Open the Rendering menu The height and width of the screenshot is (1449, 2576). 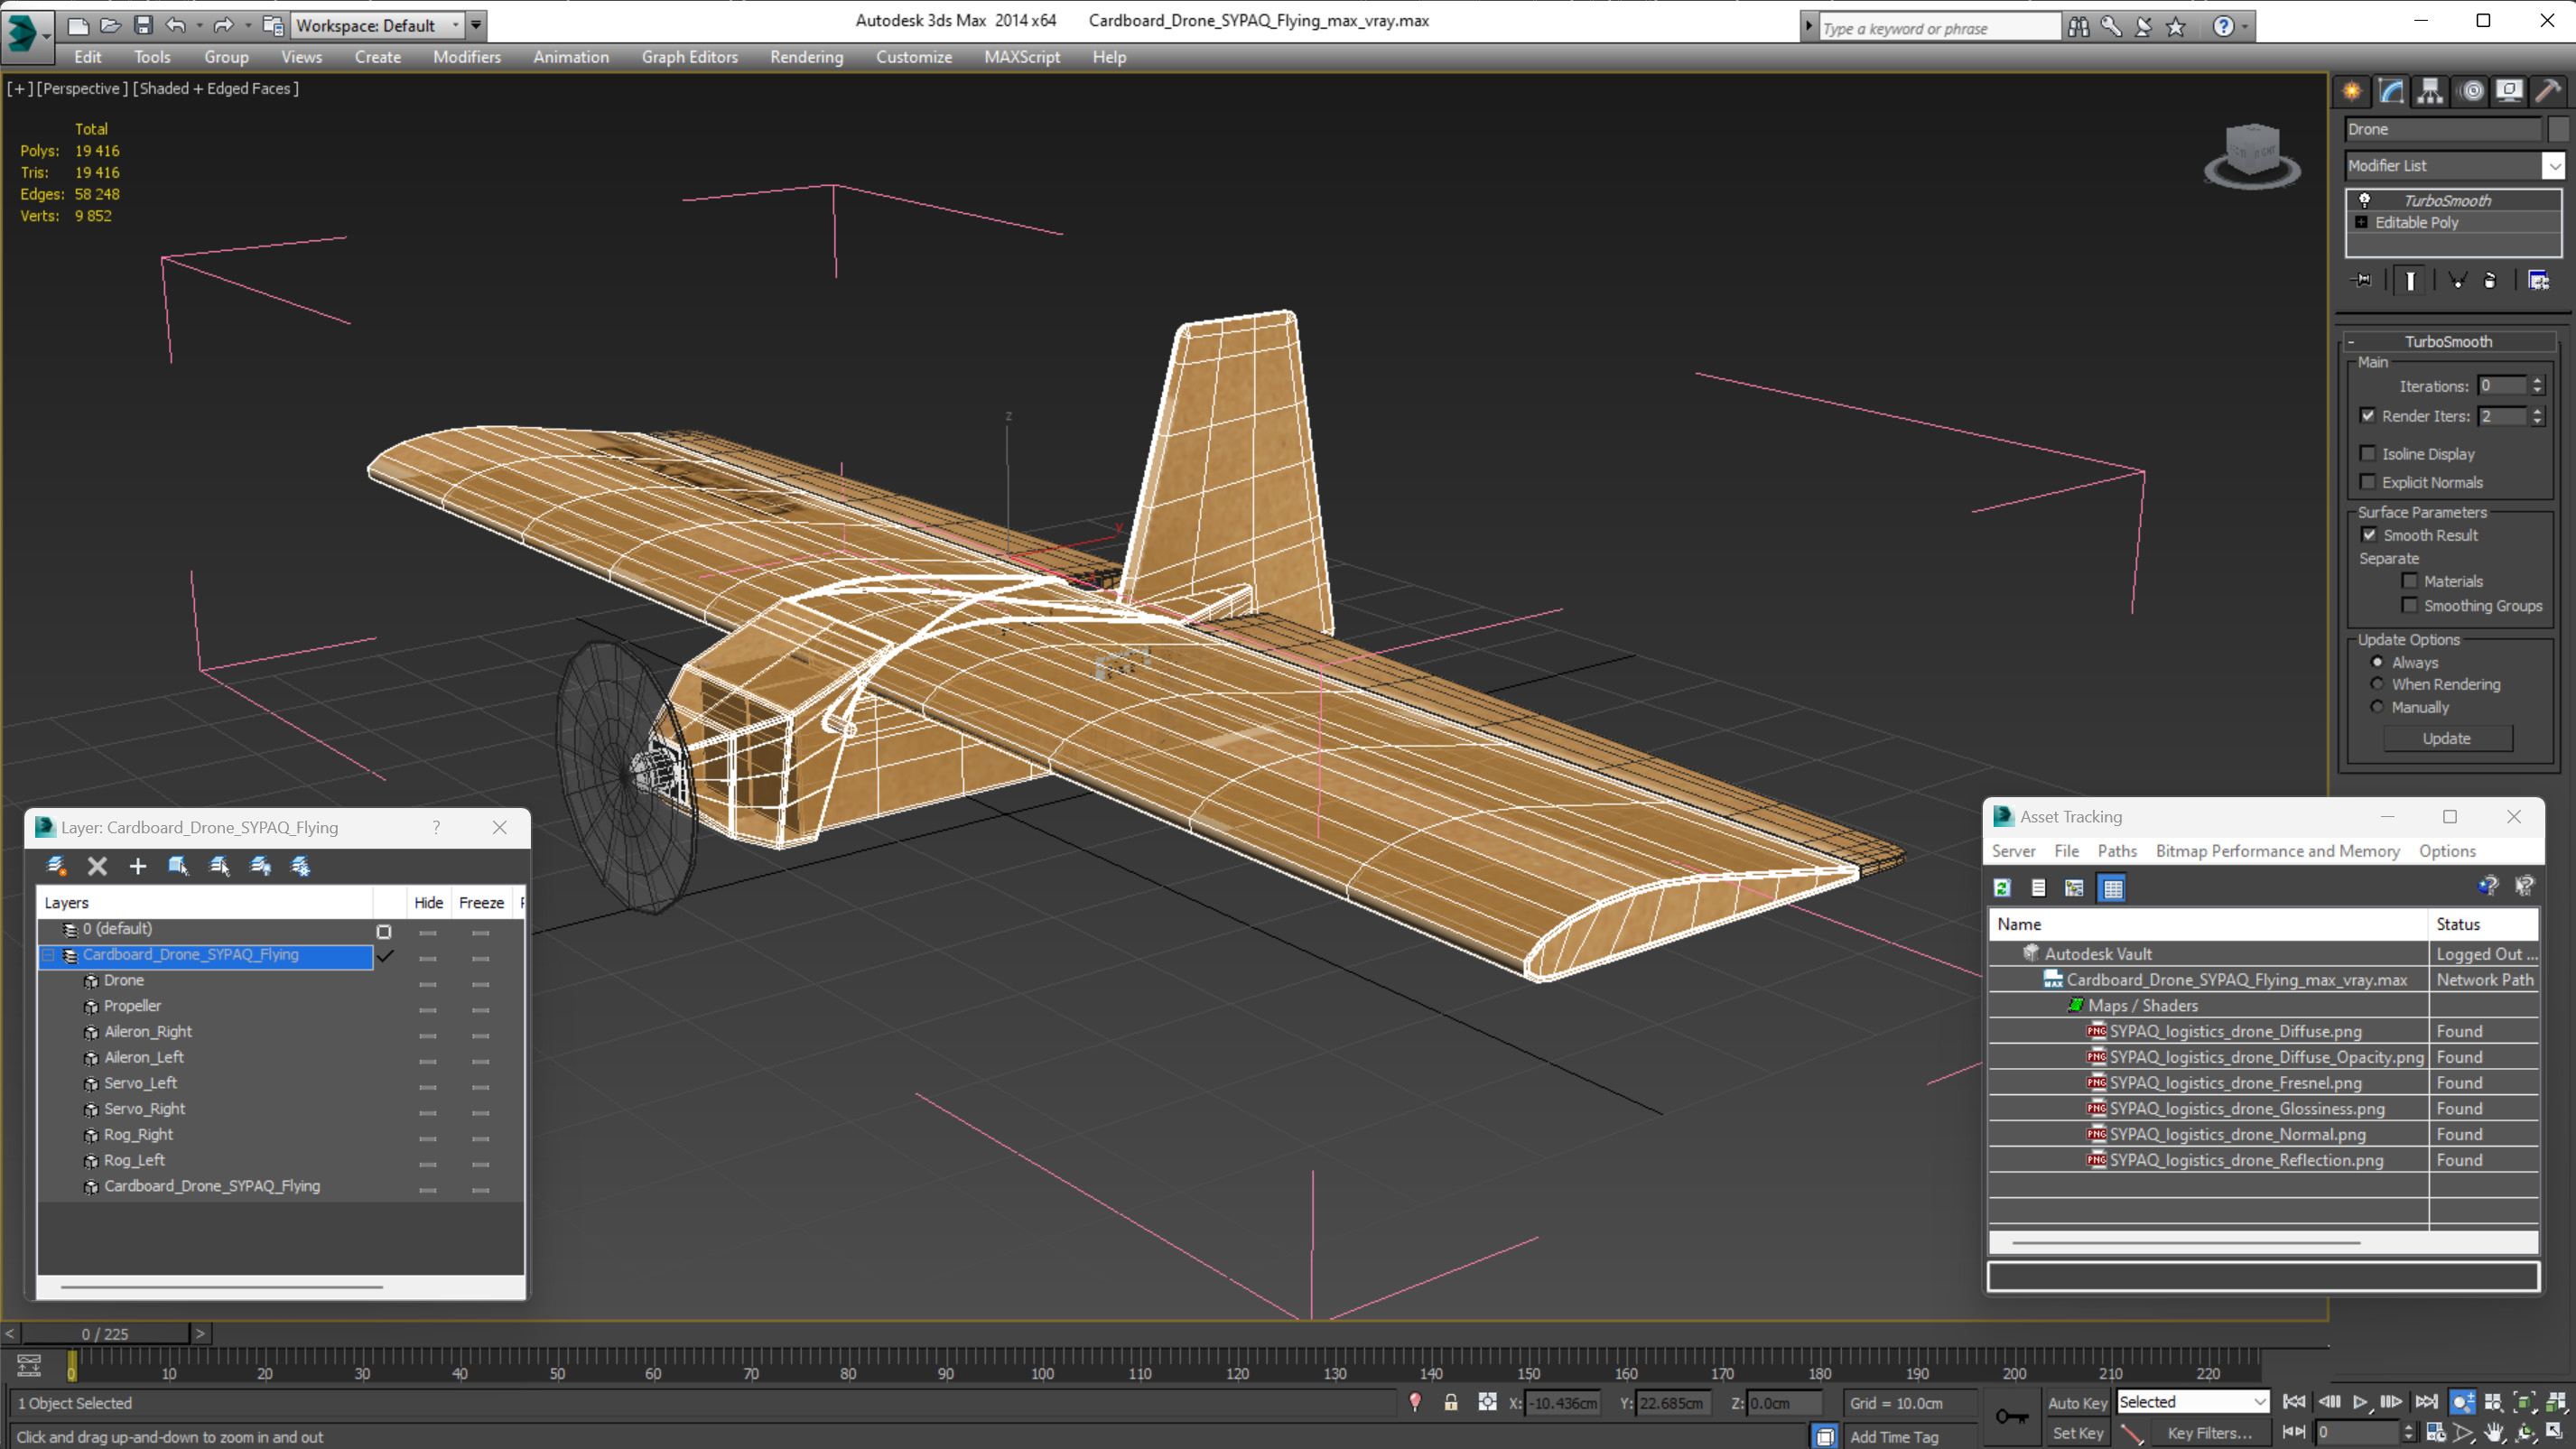click(806, 57)
